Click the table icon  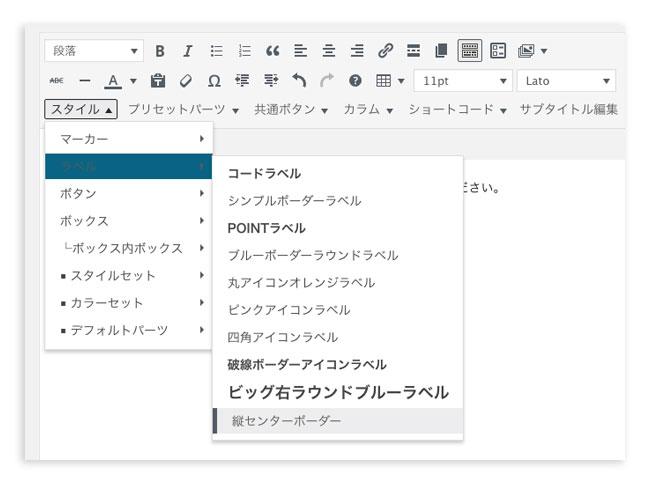(x=383, y=80)
